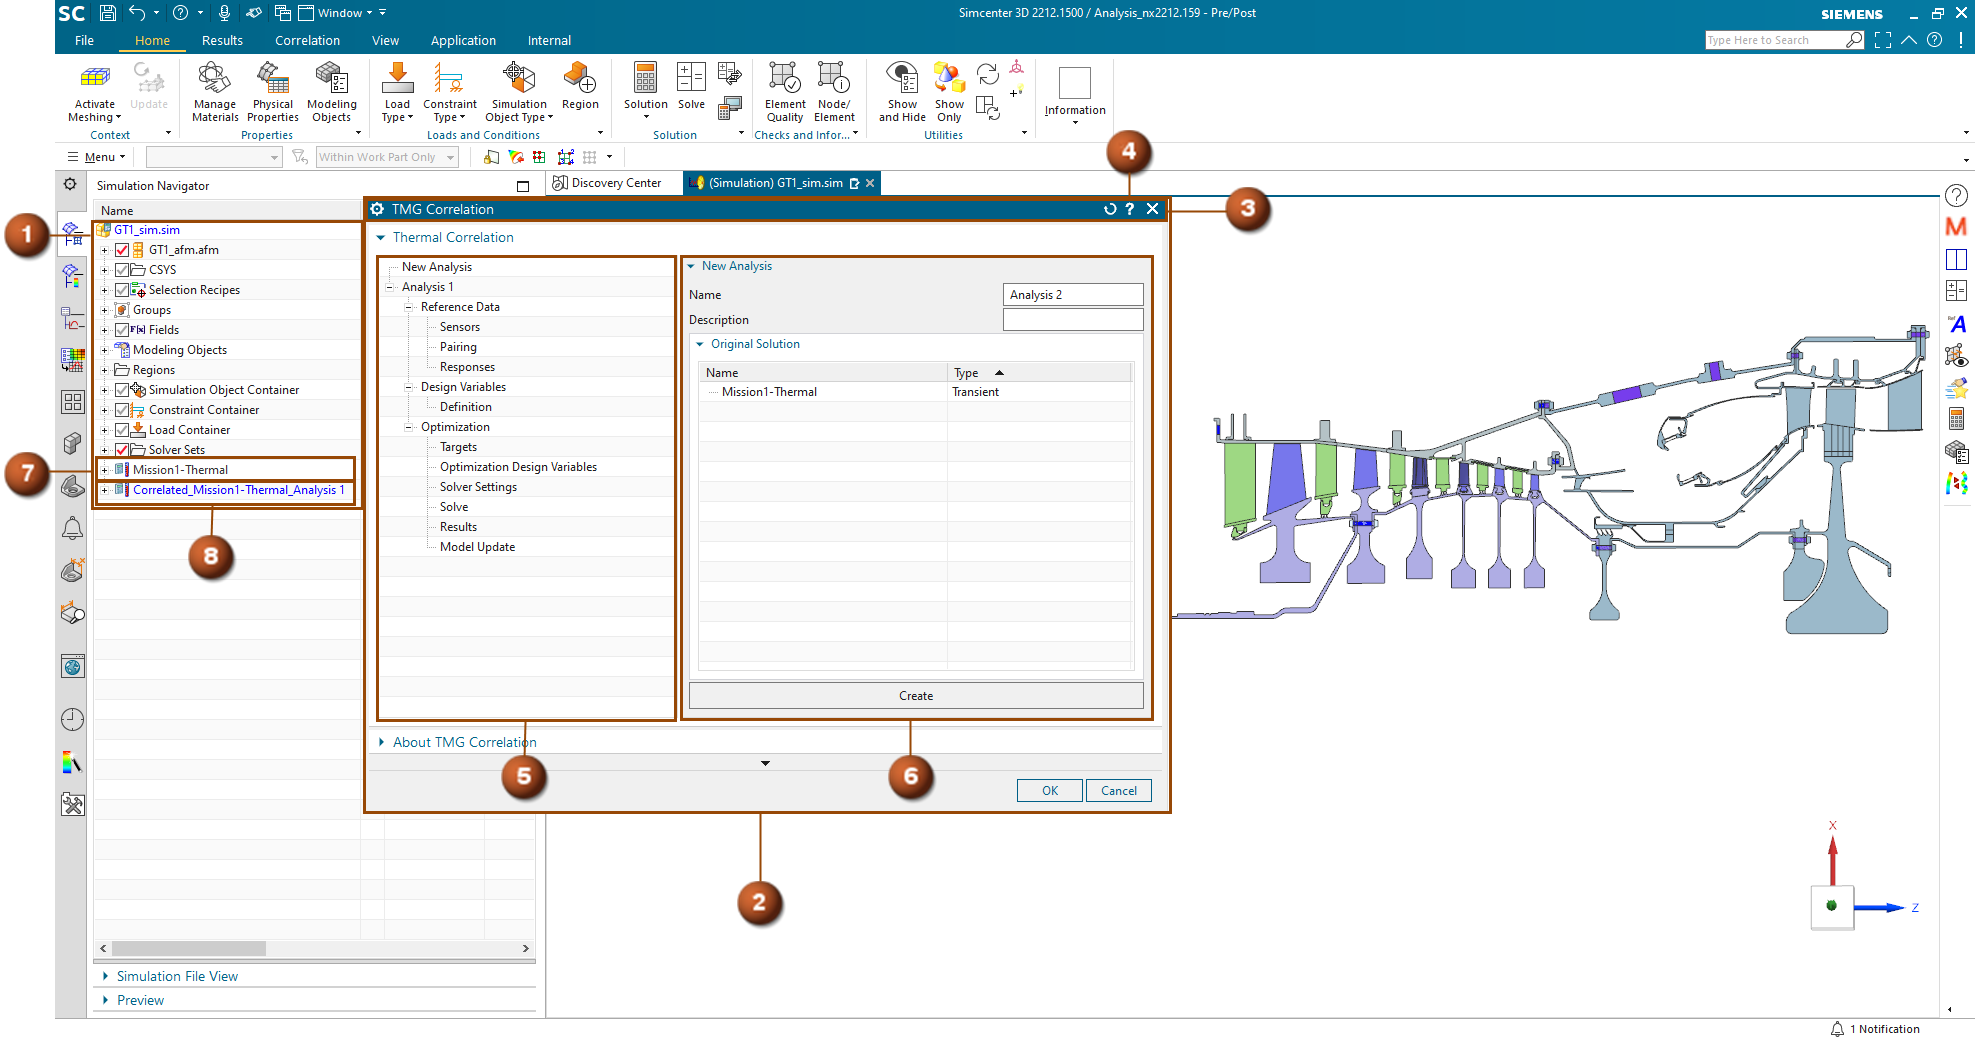Click the Show and Hide icon

click(902, 79)
